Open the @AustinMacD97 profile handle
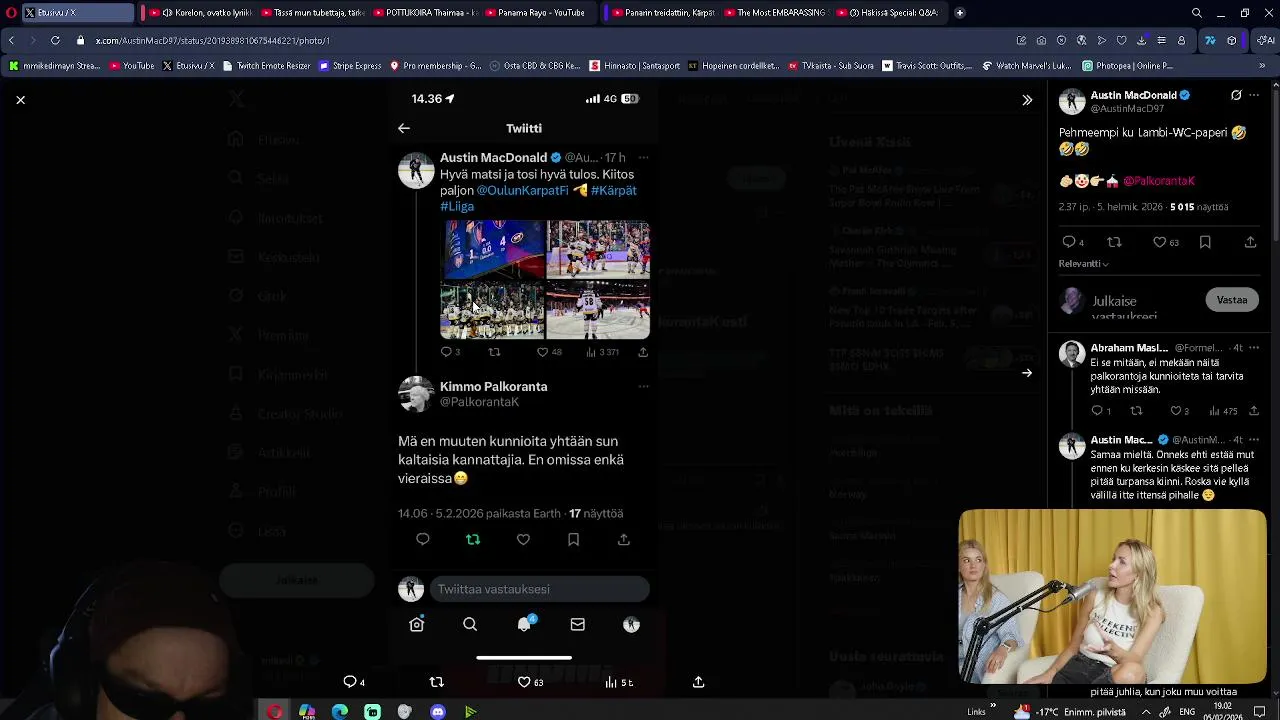This screenshot has width=1280, height=720. [1127, 108]
